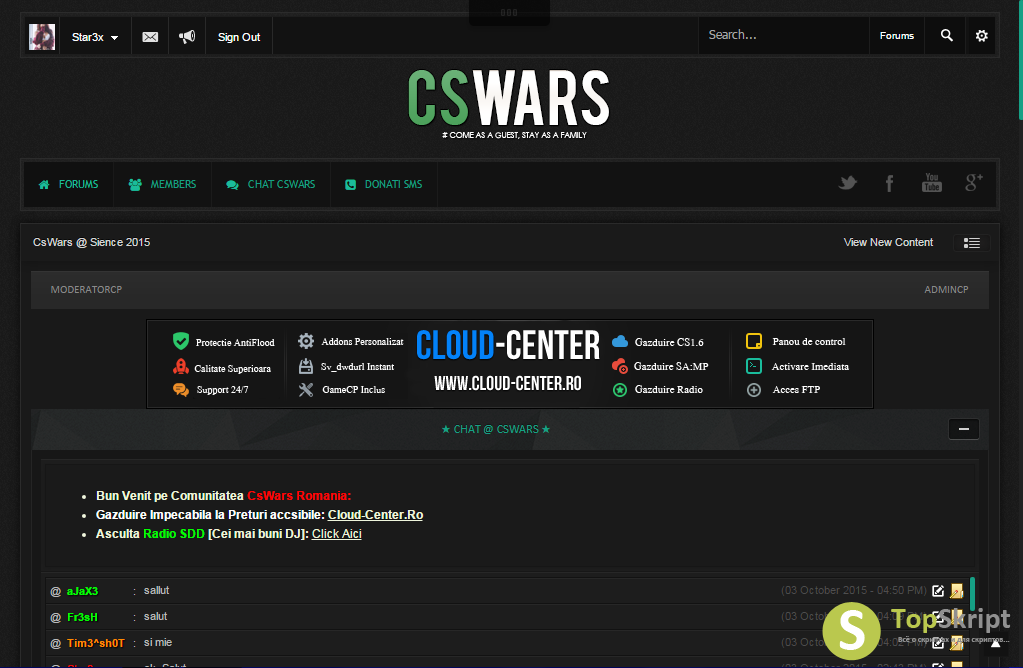Viewport: 1023px width, 668px height.
Task: Open the MODERATORCP menu item
Action: click(86, 290)
